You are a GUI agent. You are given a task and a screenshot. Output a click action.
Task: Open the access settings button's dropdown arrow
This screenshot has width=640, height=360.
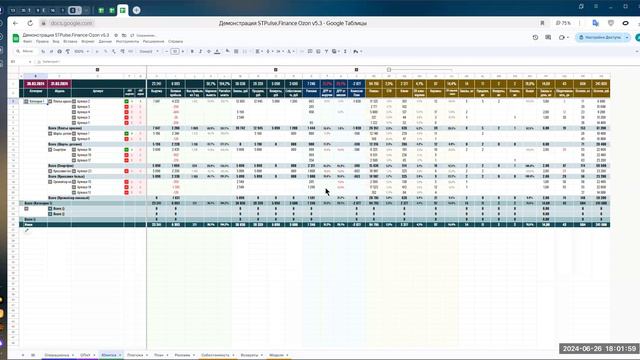[x=627, y=37]
